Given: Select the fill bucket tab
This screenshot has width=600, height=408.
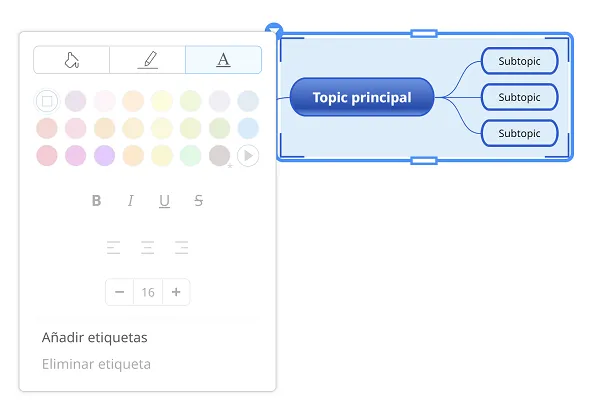Looking at the screenshot, I should [72, 60].
